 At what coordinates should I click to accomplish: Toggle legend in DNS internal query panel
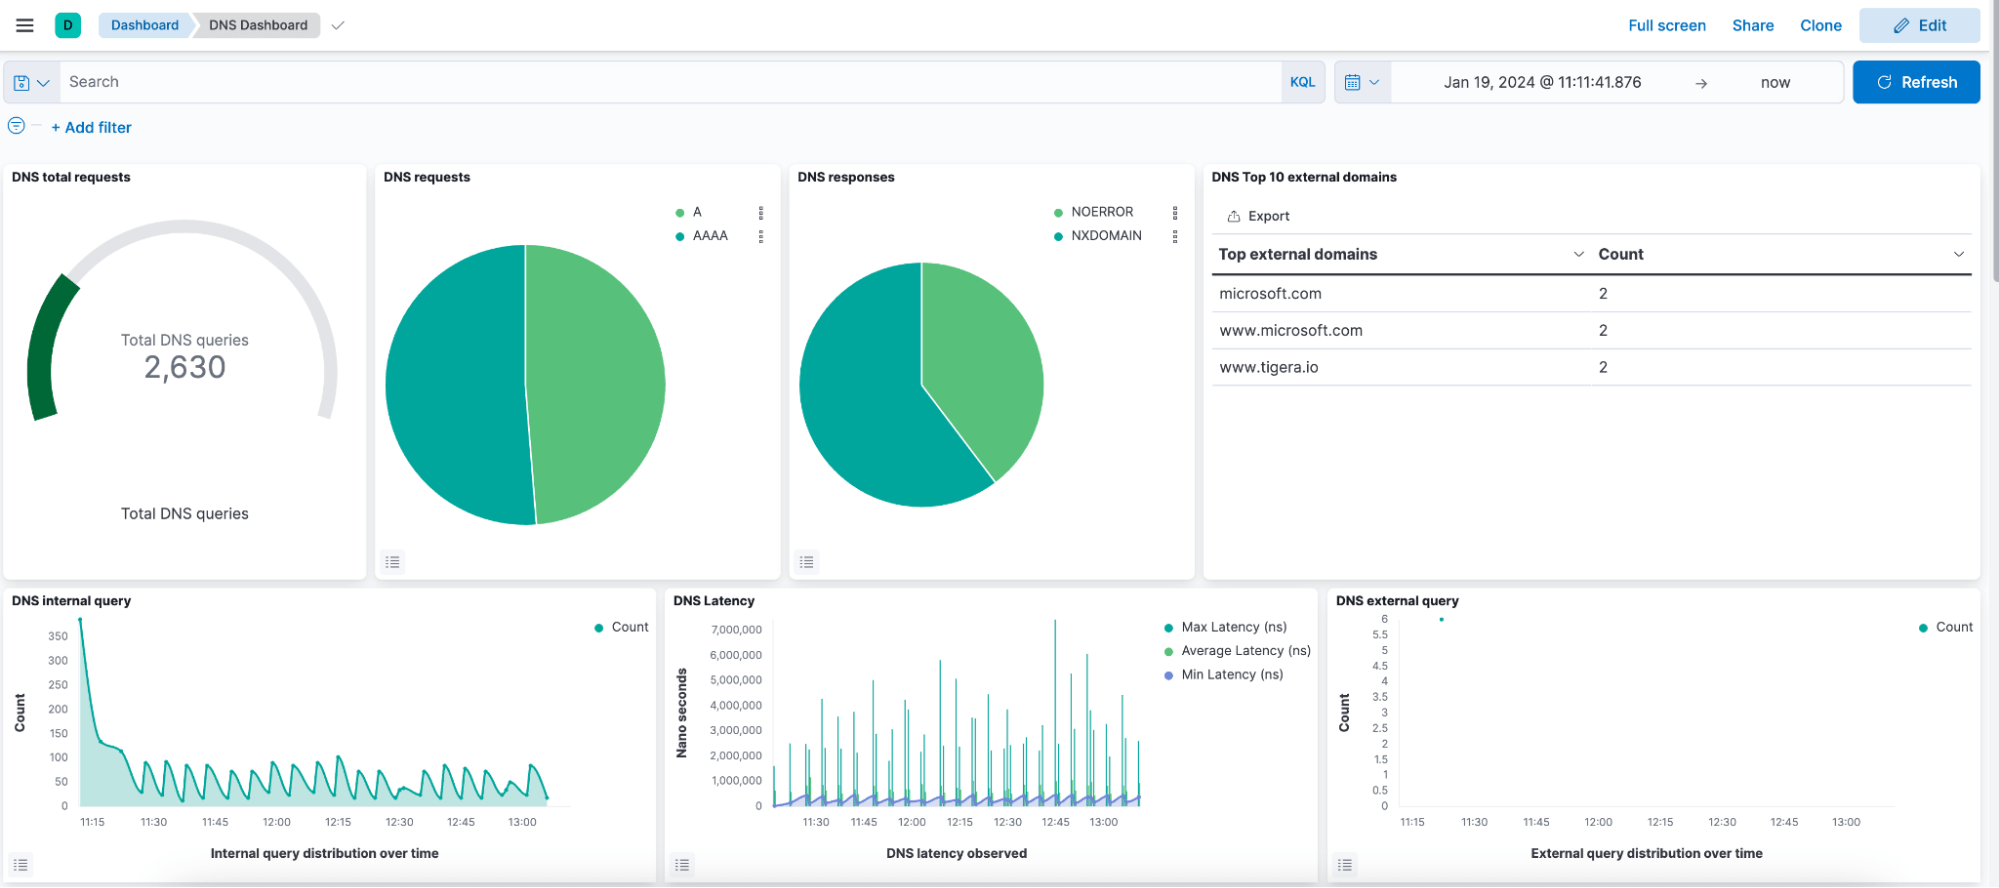click(x=21, y=865)
